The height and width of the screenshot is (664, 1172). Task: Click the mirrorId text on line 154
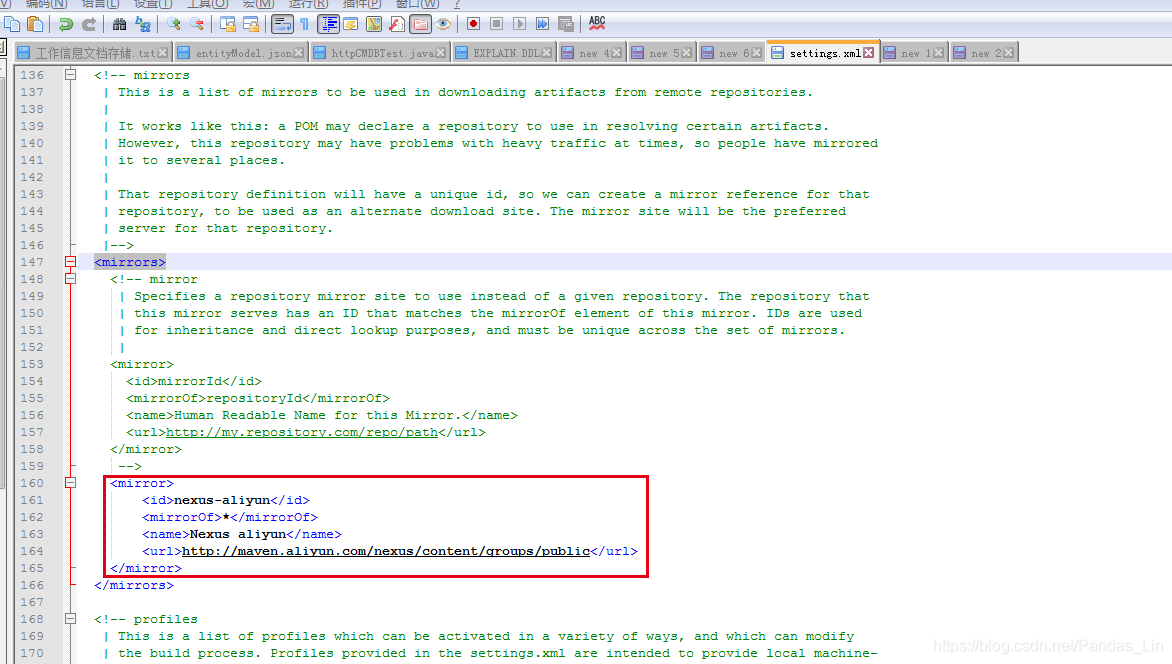(x=190, y=381)
